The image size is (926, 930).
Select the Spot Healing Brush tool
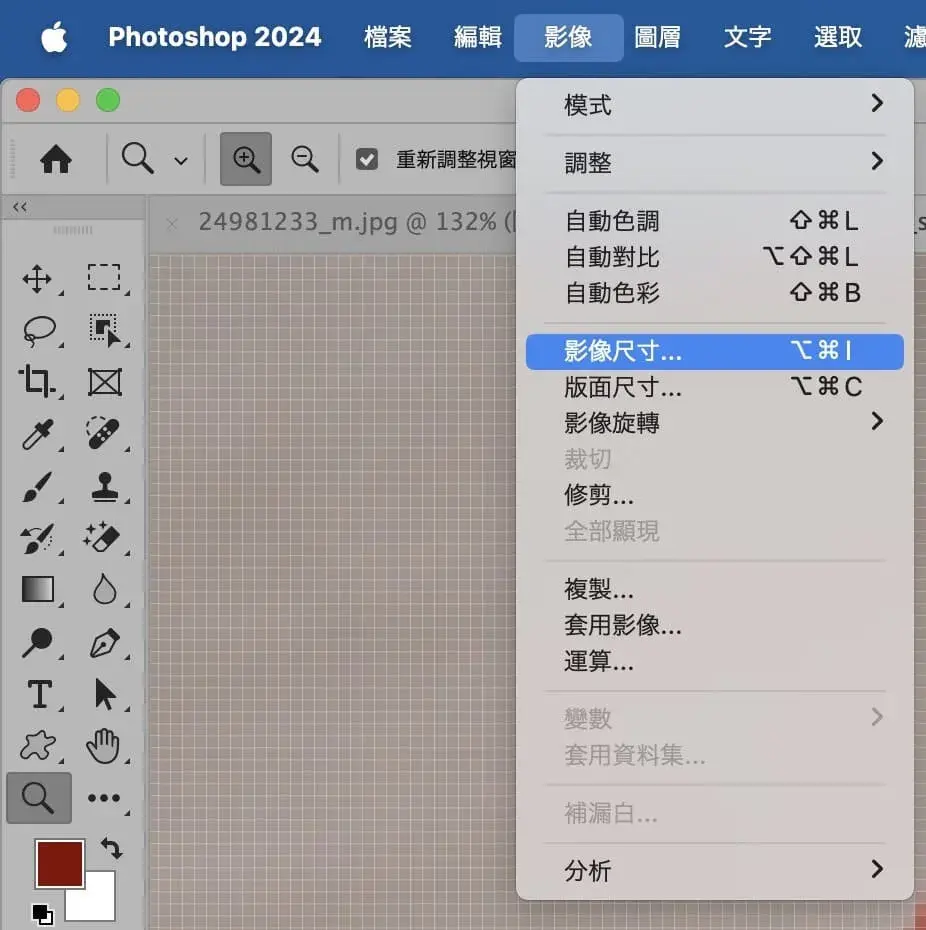103,432
